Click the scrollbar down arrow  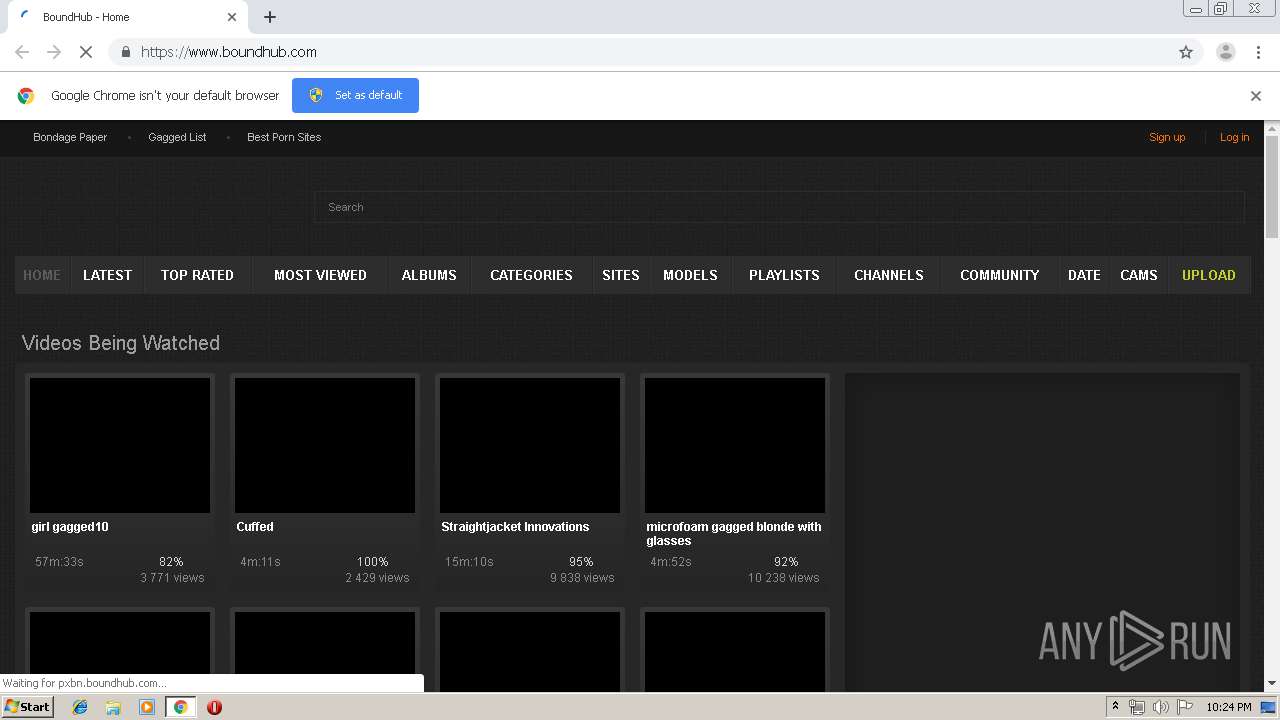click(1272, 684)
